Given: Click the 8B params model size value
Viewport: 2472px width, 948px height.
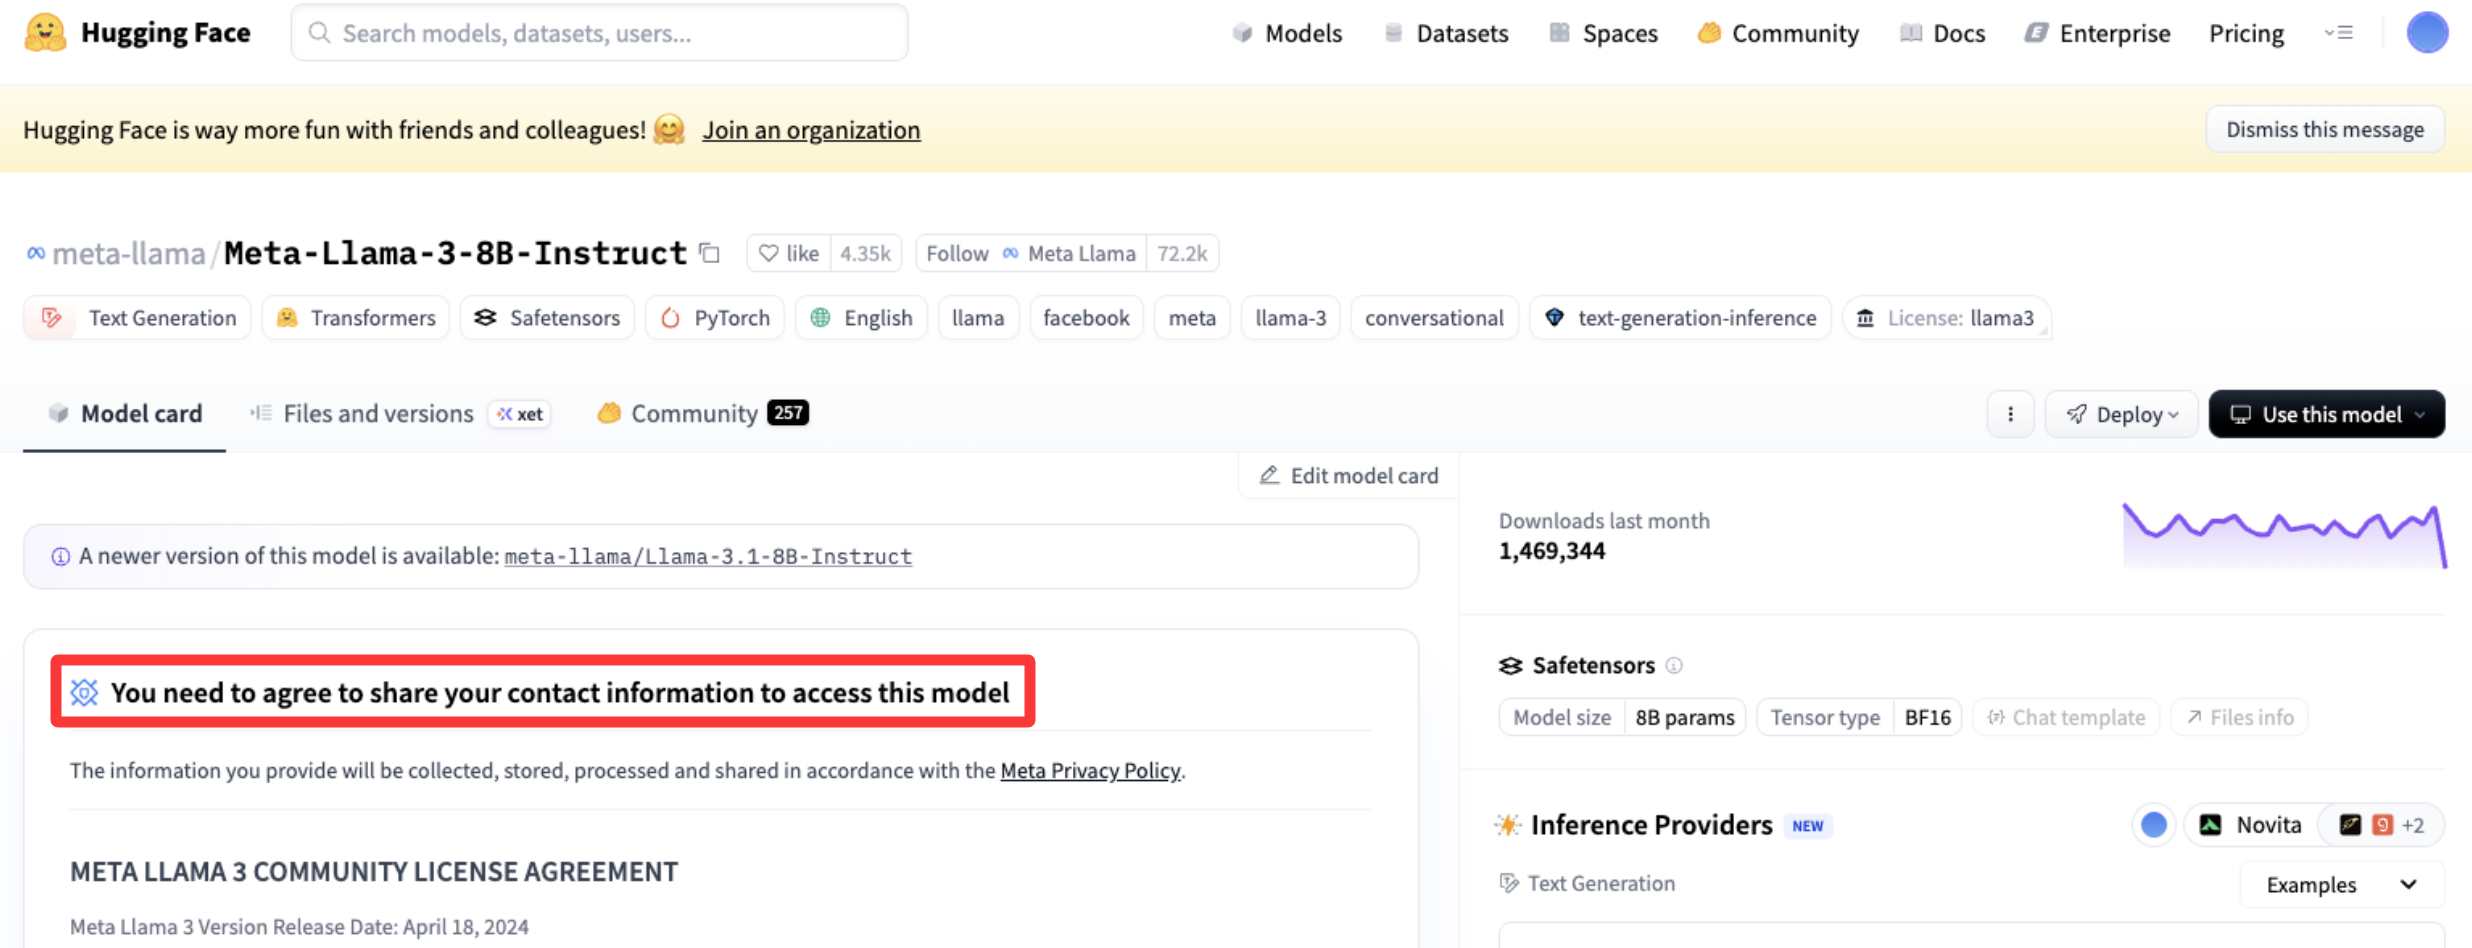Looking at the screenshot, I should [x=1684, y=718].
